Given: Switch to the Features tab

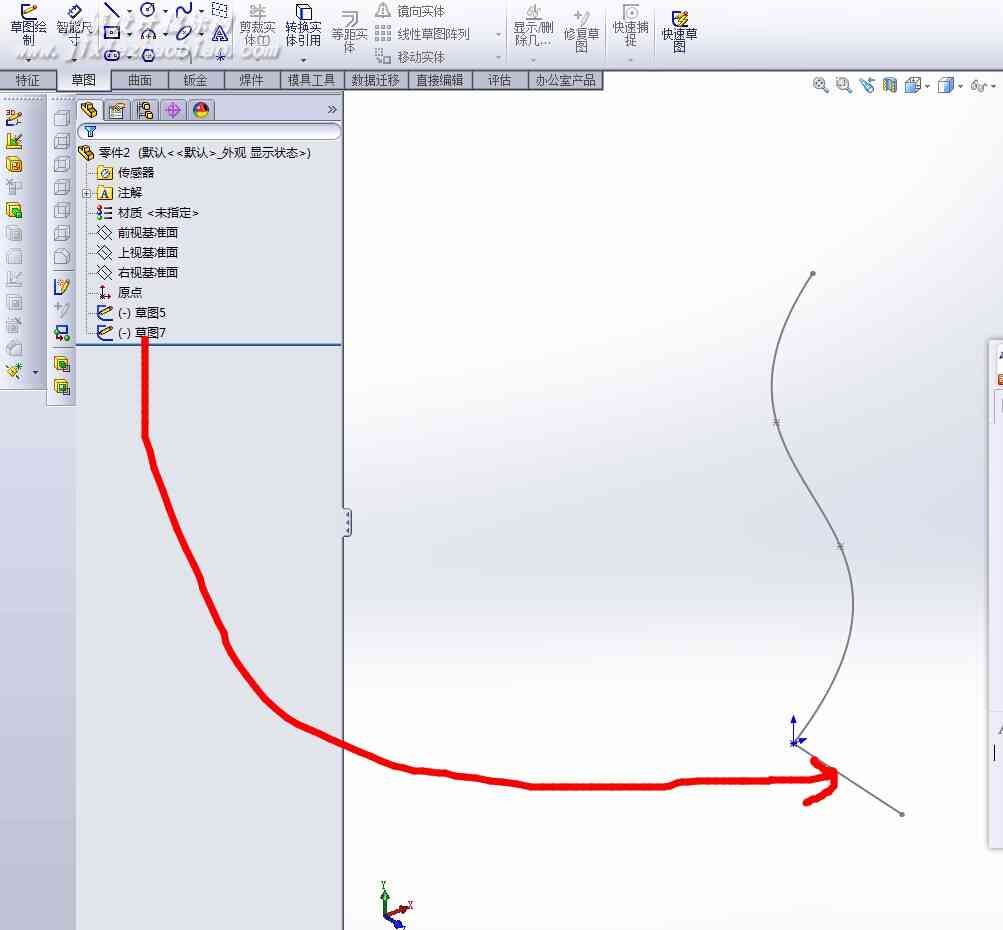Looking at the screenshot, I should pyautogui.click(x=28, y=80).
